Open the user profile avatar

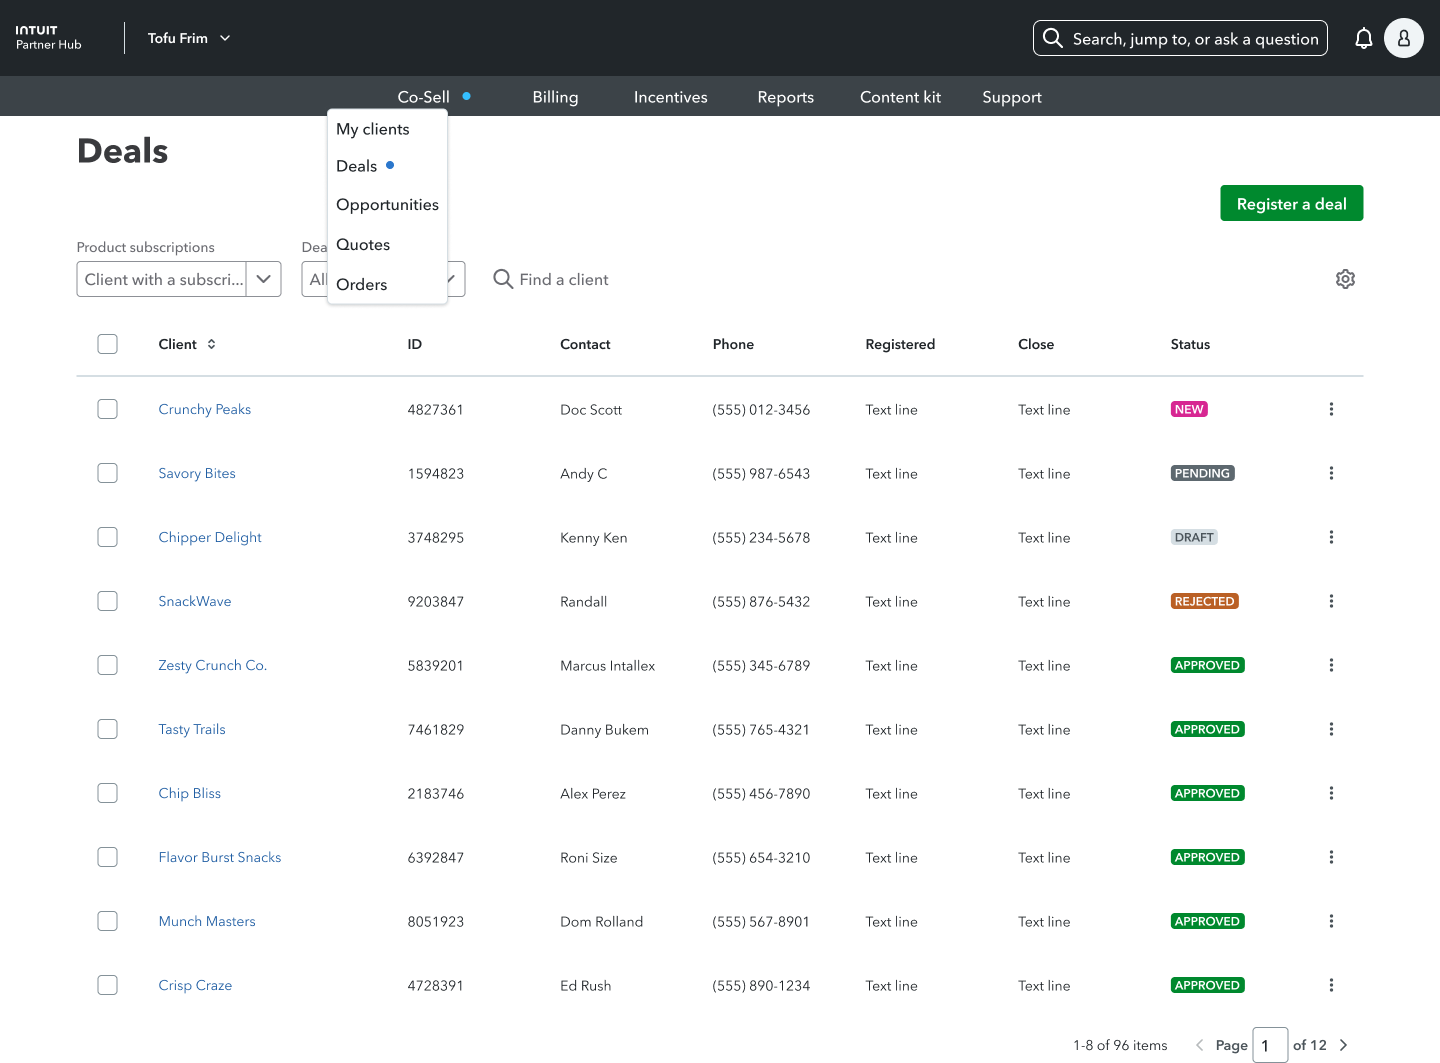(x=1403, y=39)
